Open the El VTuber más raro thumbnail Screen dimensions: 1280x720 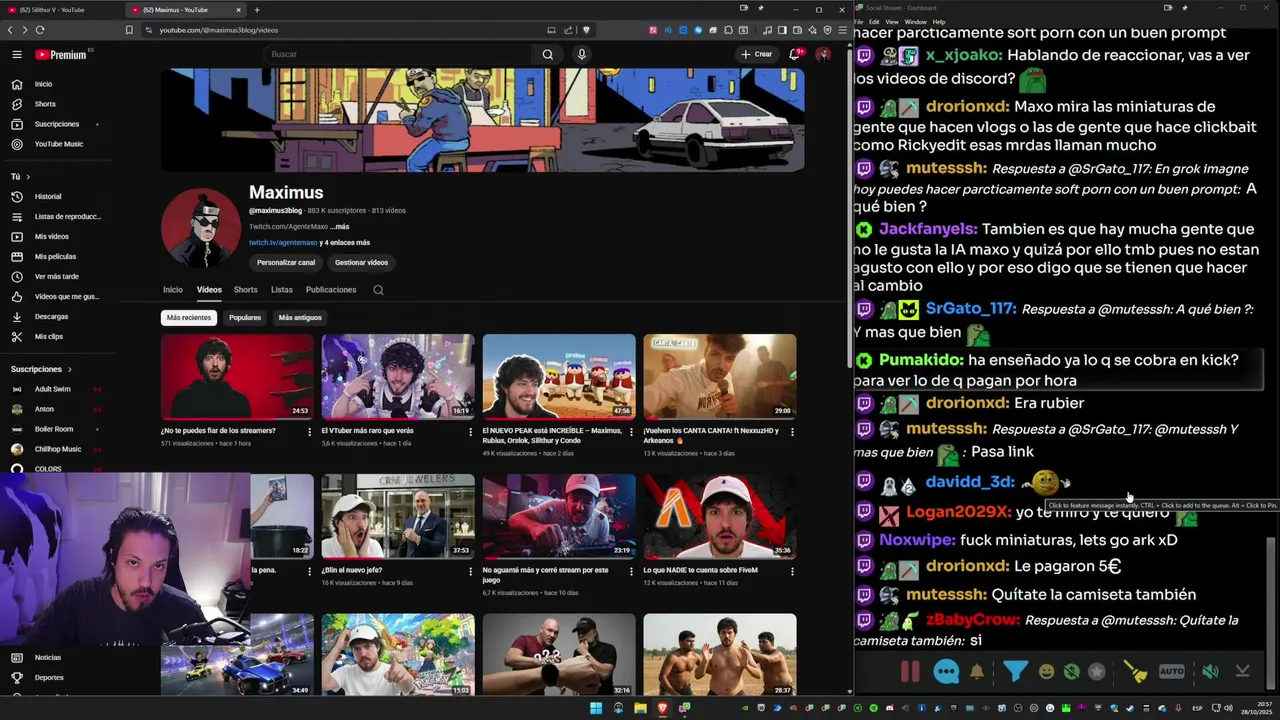398,376
